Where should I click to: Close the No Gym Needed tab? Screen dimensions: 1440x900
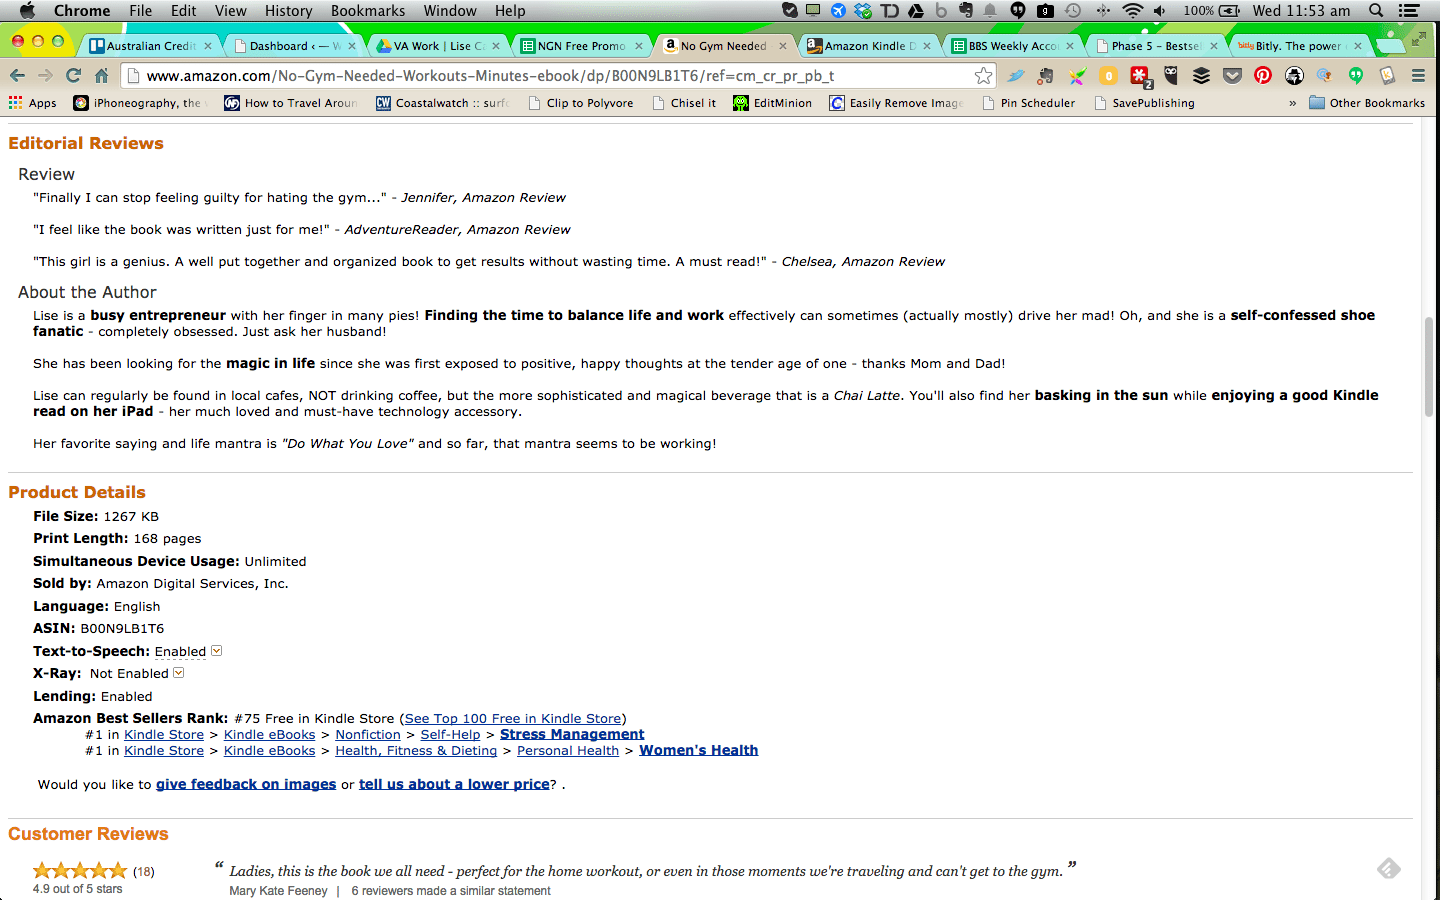click(x=783, y=46)
